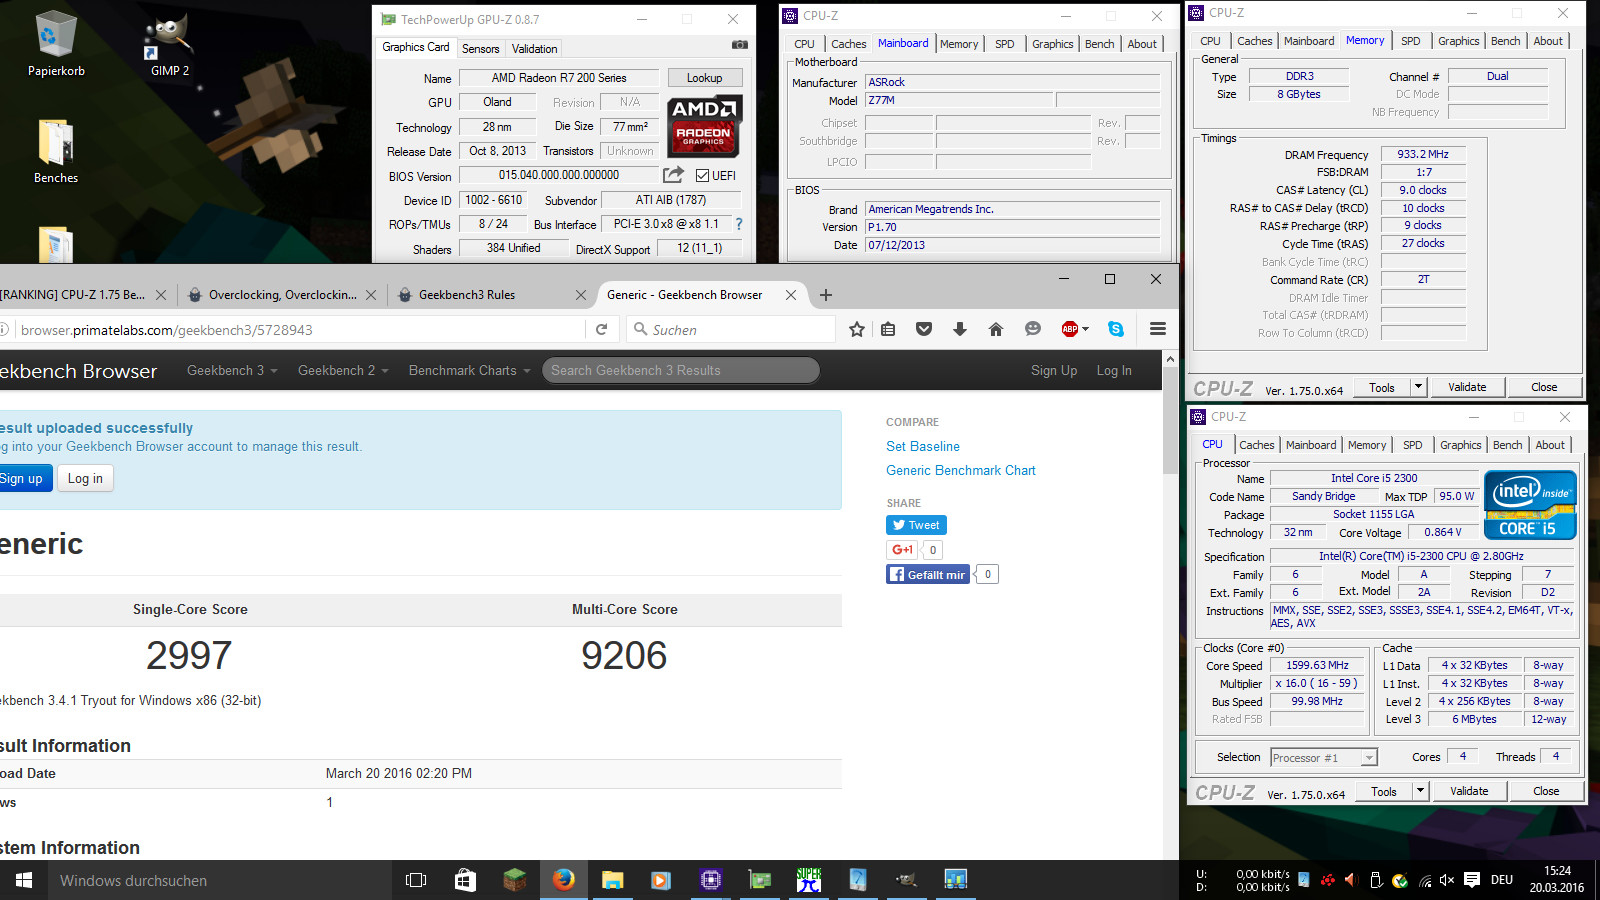
Task: Switch to the Geekbench3 Rules browser tab
Action: point(467,295)
